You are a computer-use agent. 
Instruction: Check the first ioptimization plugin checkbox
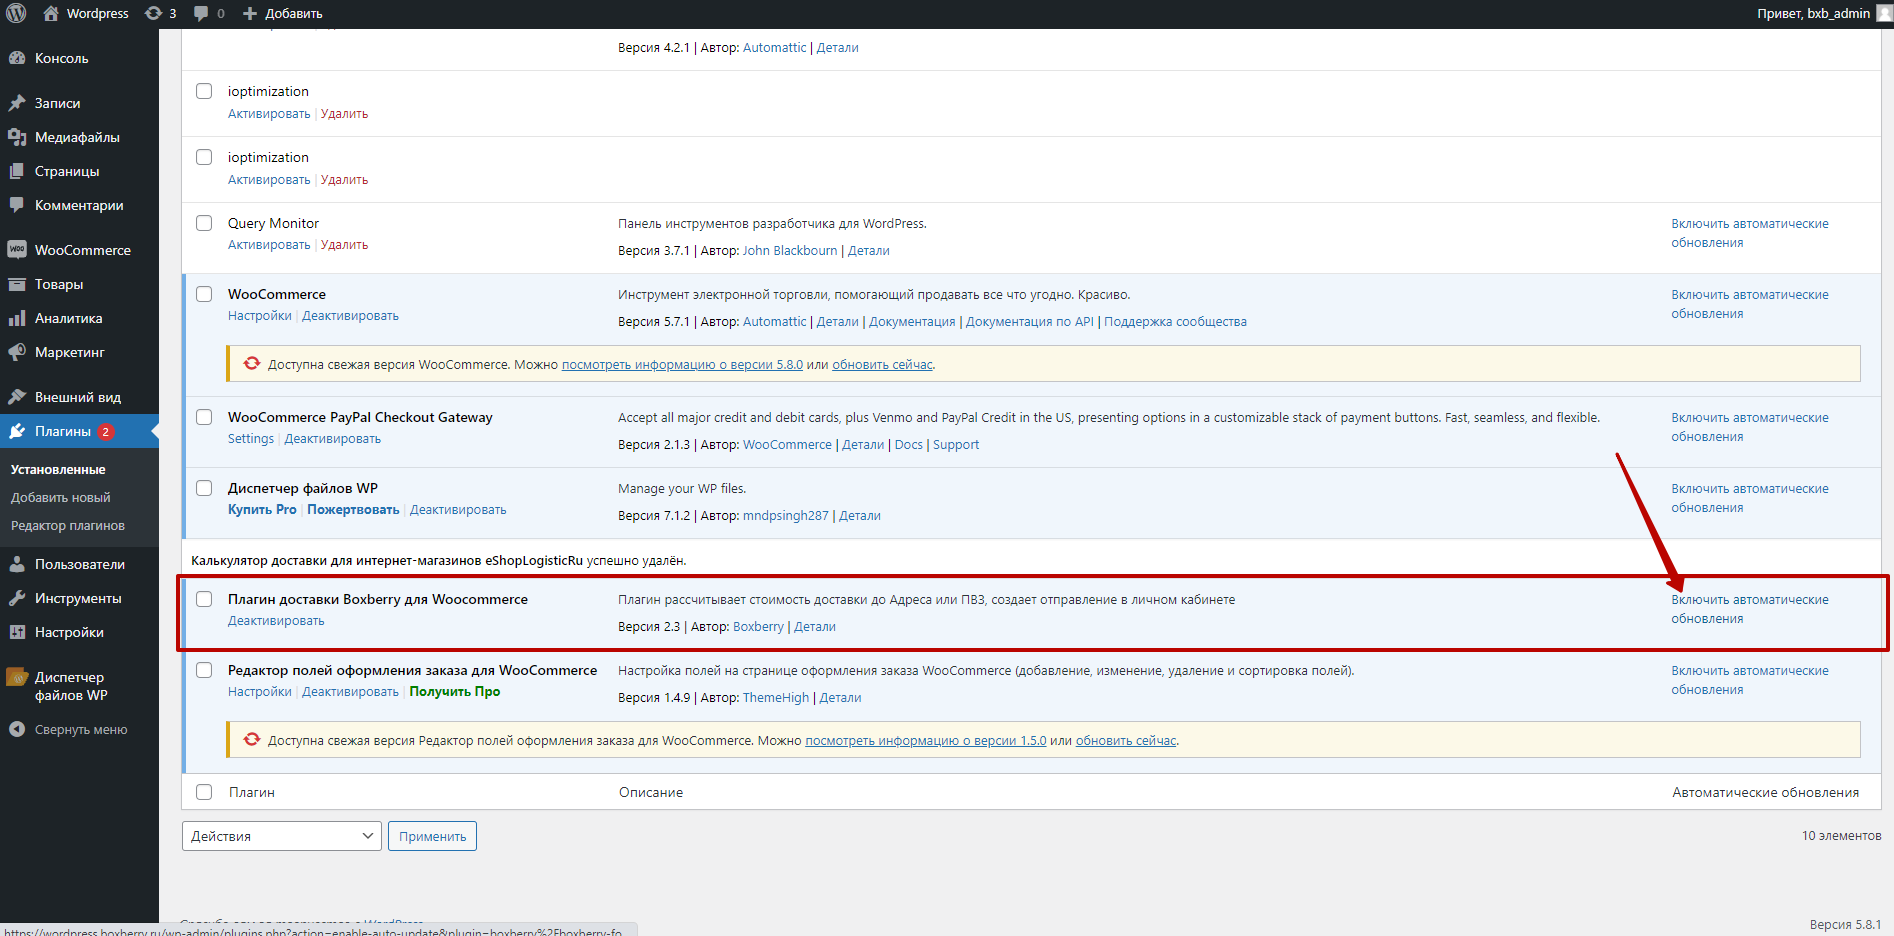click(x=204, y=91)
